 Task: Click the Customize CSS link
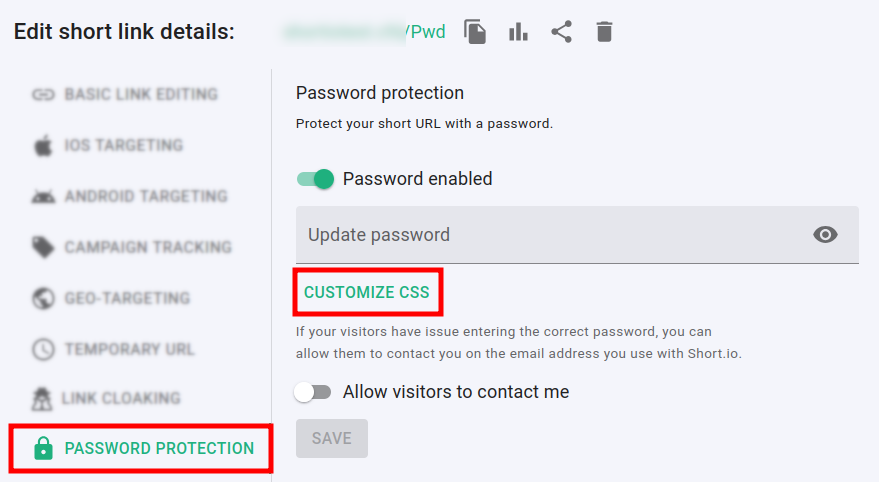pyautogui.click(x=367, y=292)
